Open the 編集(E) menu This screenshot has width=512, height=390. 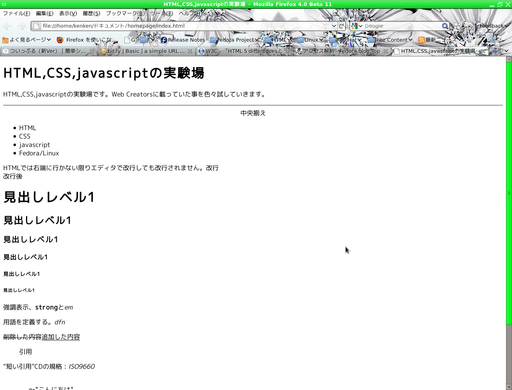[x=44, y=14]
